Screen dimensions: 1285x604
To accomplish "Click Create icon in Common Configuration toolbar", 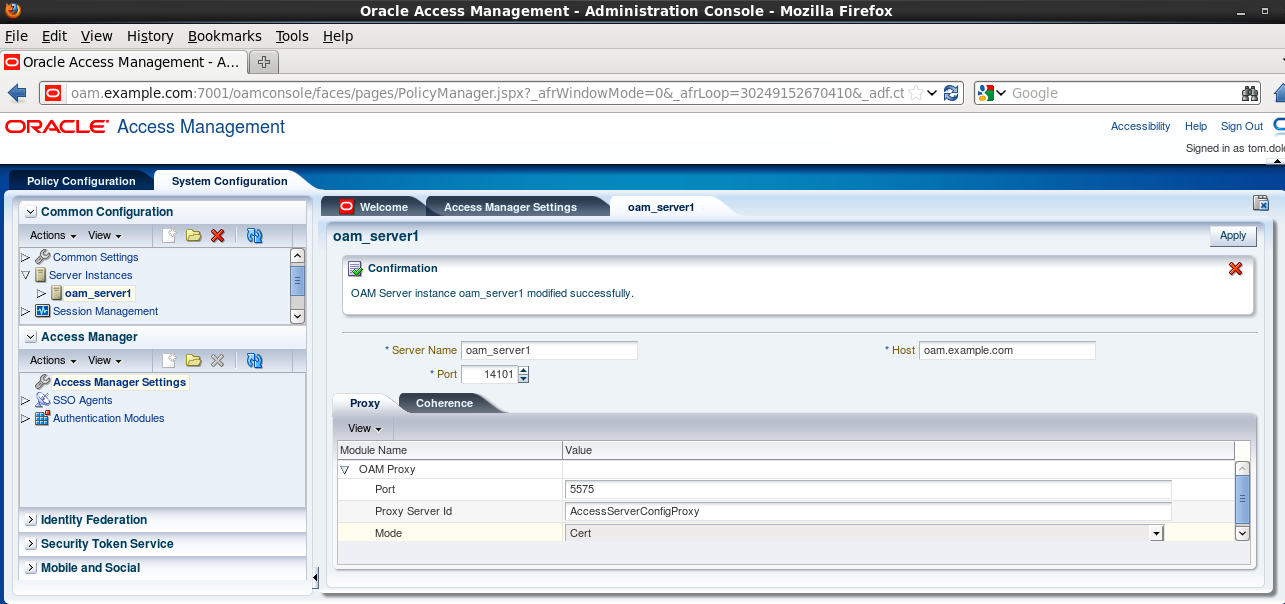I will click(170, 236).
